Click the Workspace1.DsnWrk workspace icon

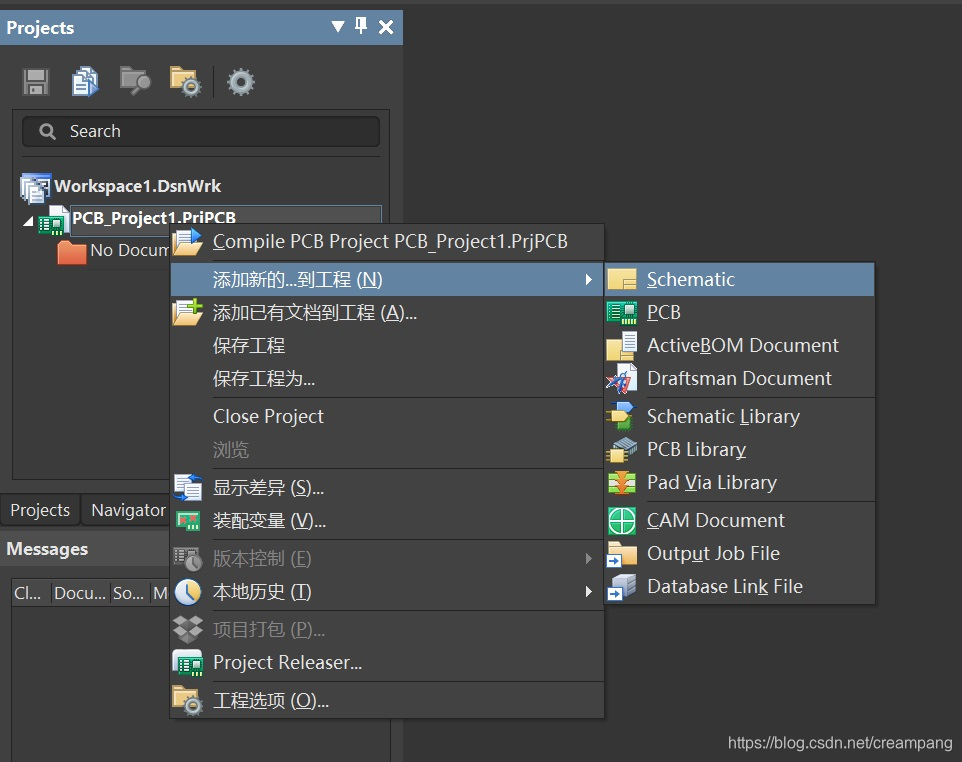tap(35, 187)
